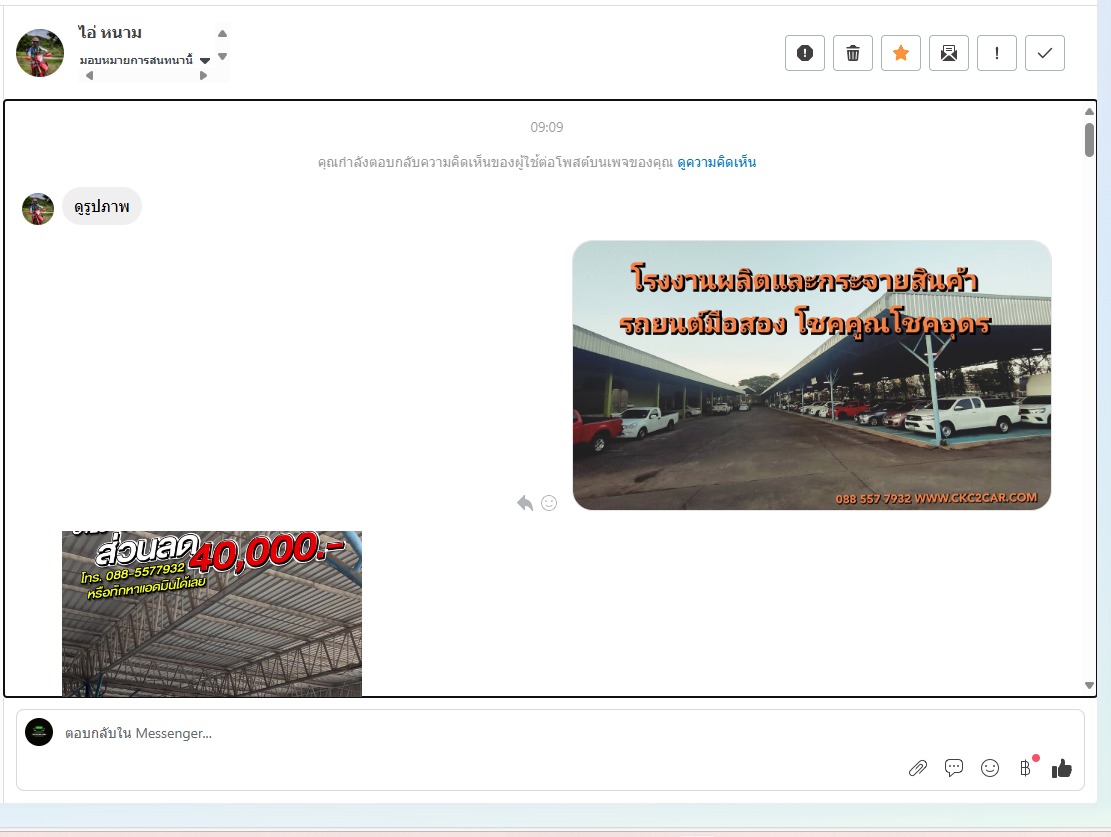Mark conversation unread with the envelope icon

click(x=949, y=53)
